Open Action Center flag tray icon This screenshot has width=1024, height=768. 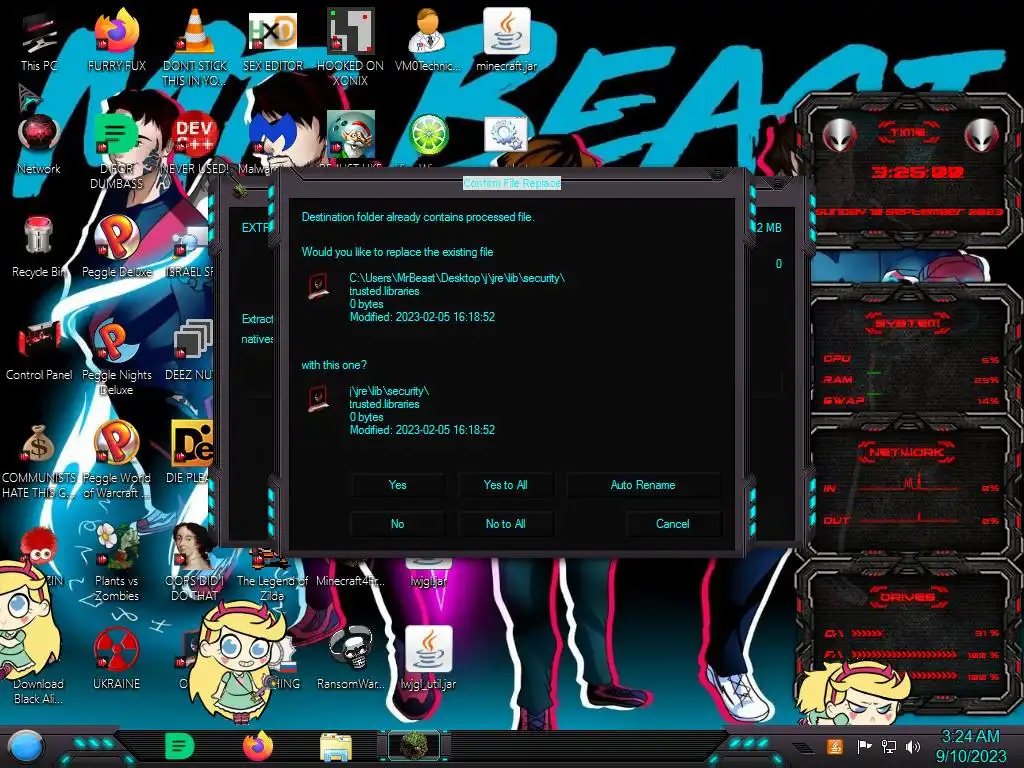pos(865,746)
